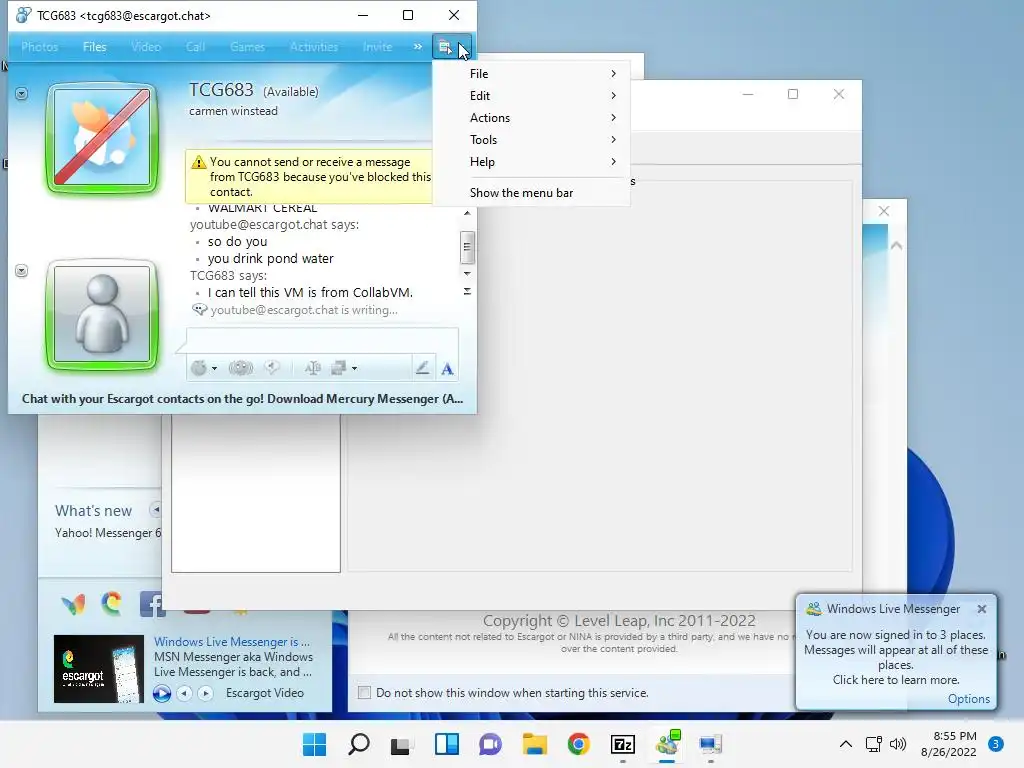
Task: Go to next Escargot video item
Action: (205, 694)
